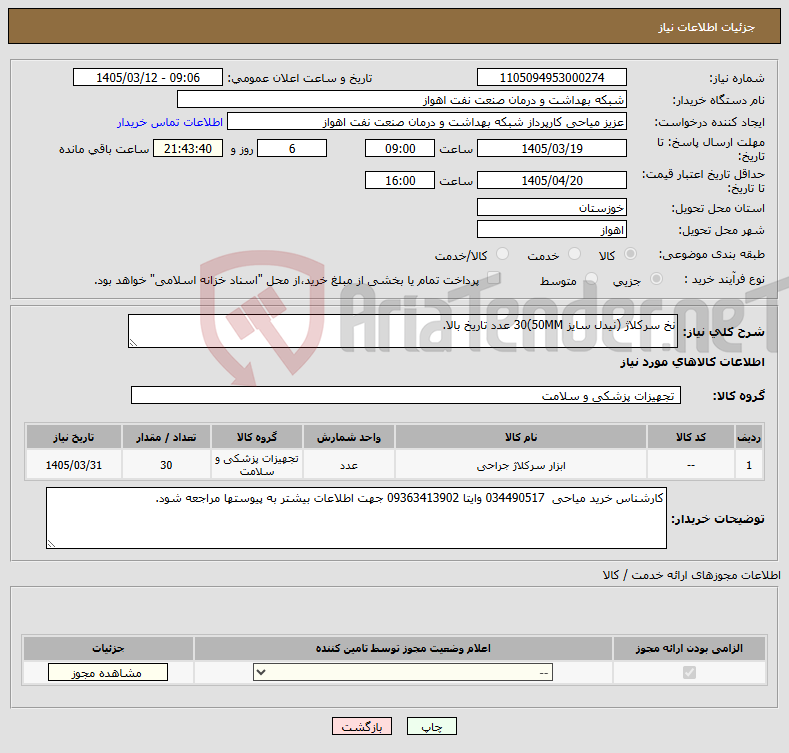Toggle the Islamic treasury payment checkbox
Screen dimensions: 789x753
(494, 278)
